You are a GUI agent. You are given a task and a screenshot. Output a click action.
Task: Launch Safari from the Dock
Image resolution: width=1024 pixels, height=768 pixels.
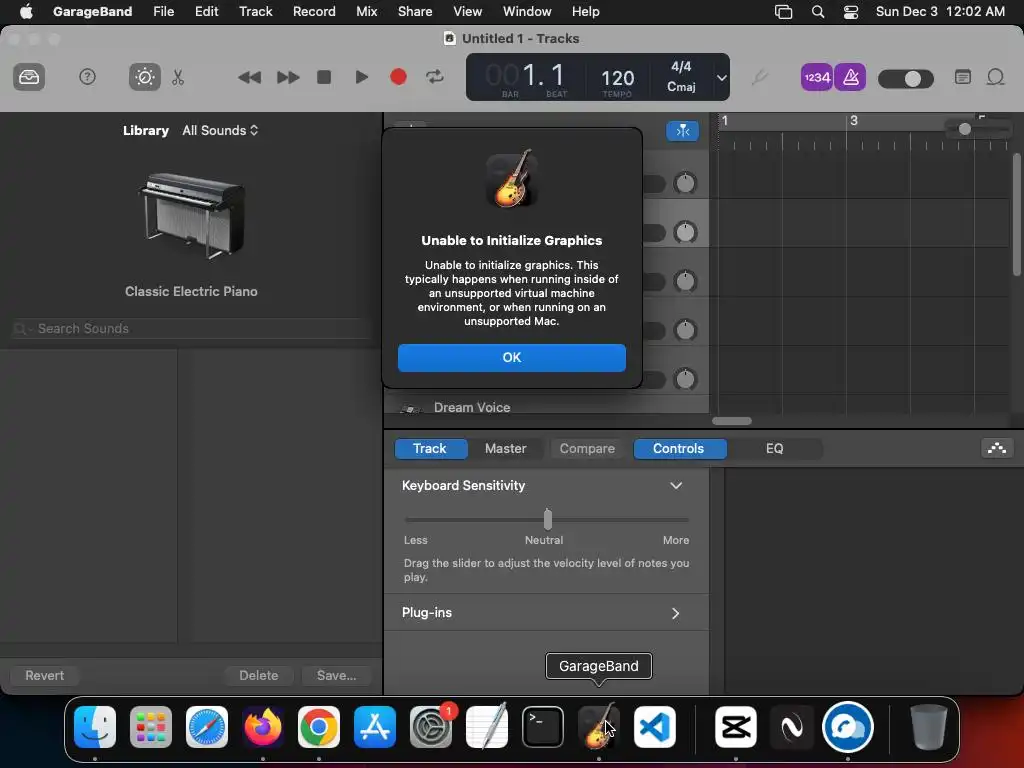207,727
